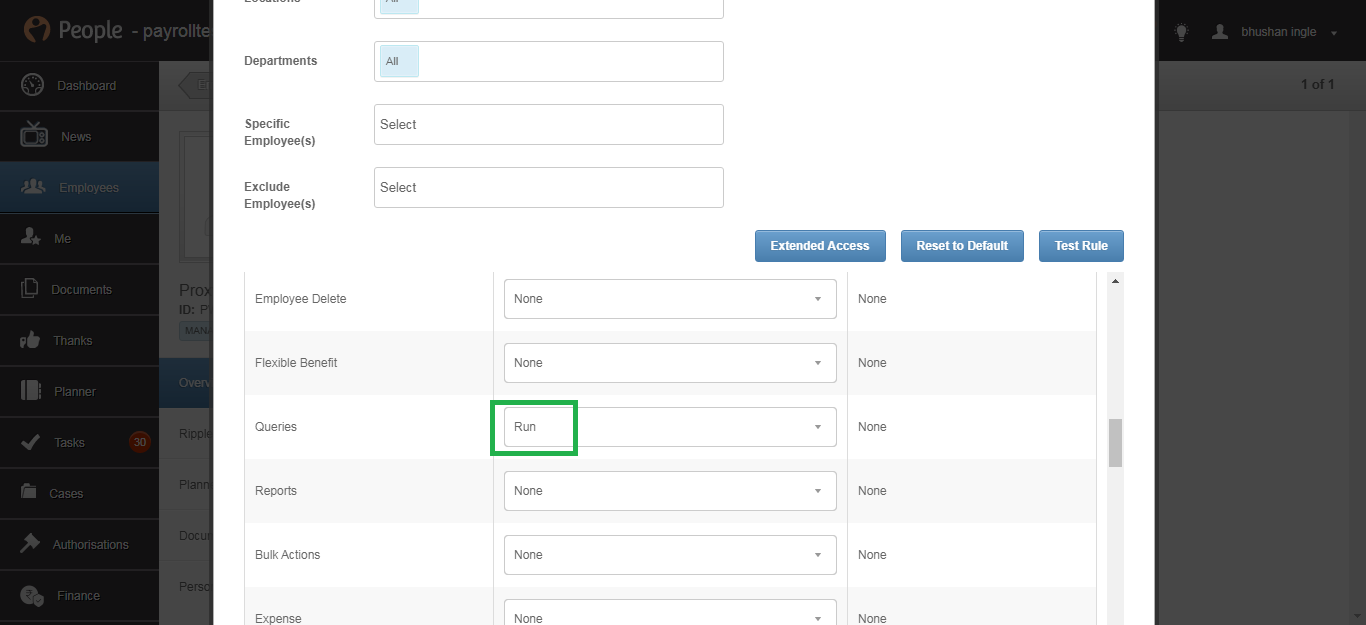1366x625 pixels.
Task: Click the permissions list scrollbar thumb
Action: coord(1116,443)
